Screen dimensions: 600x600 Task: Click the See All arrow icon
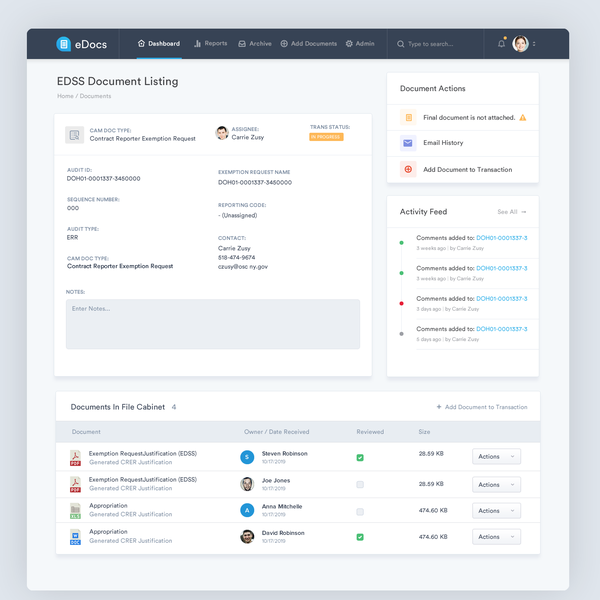524,212
